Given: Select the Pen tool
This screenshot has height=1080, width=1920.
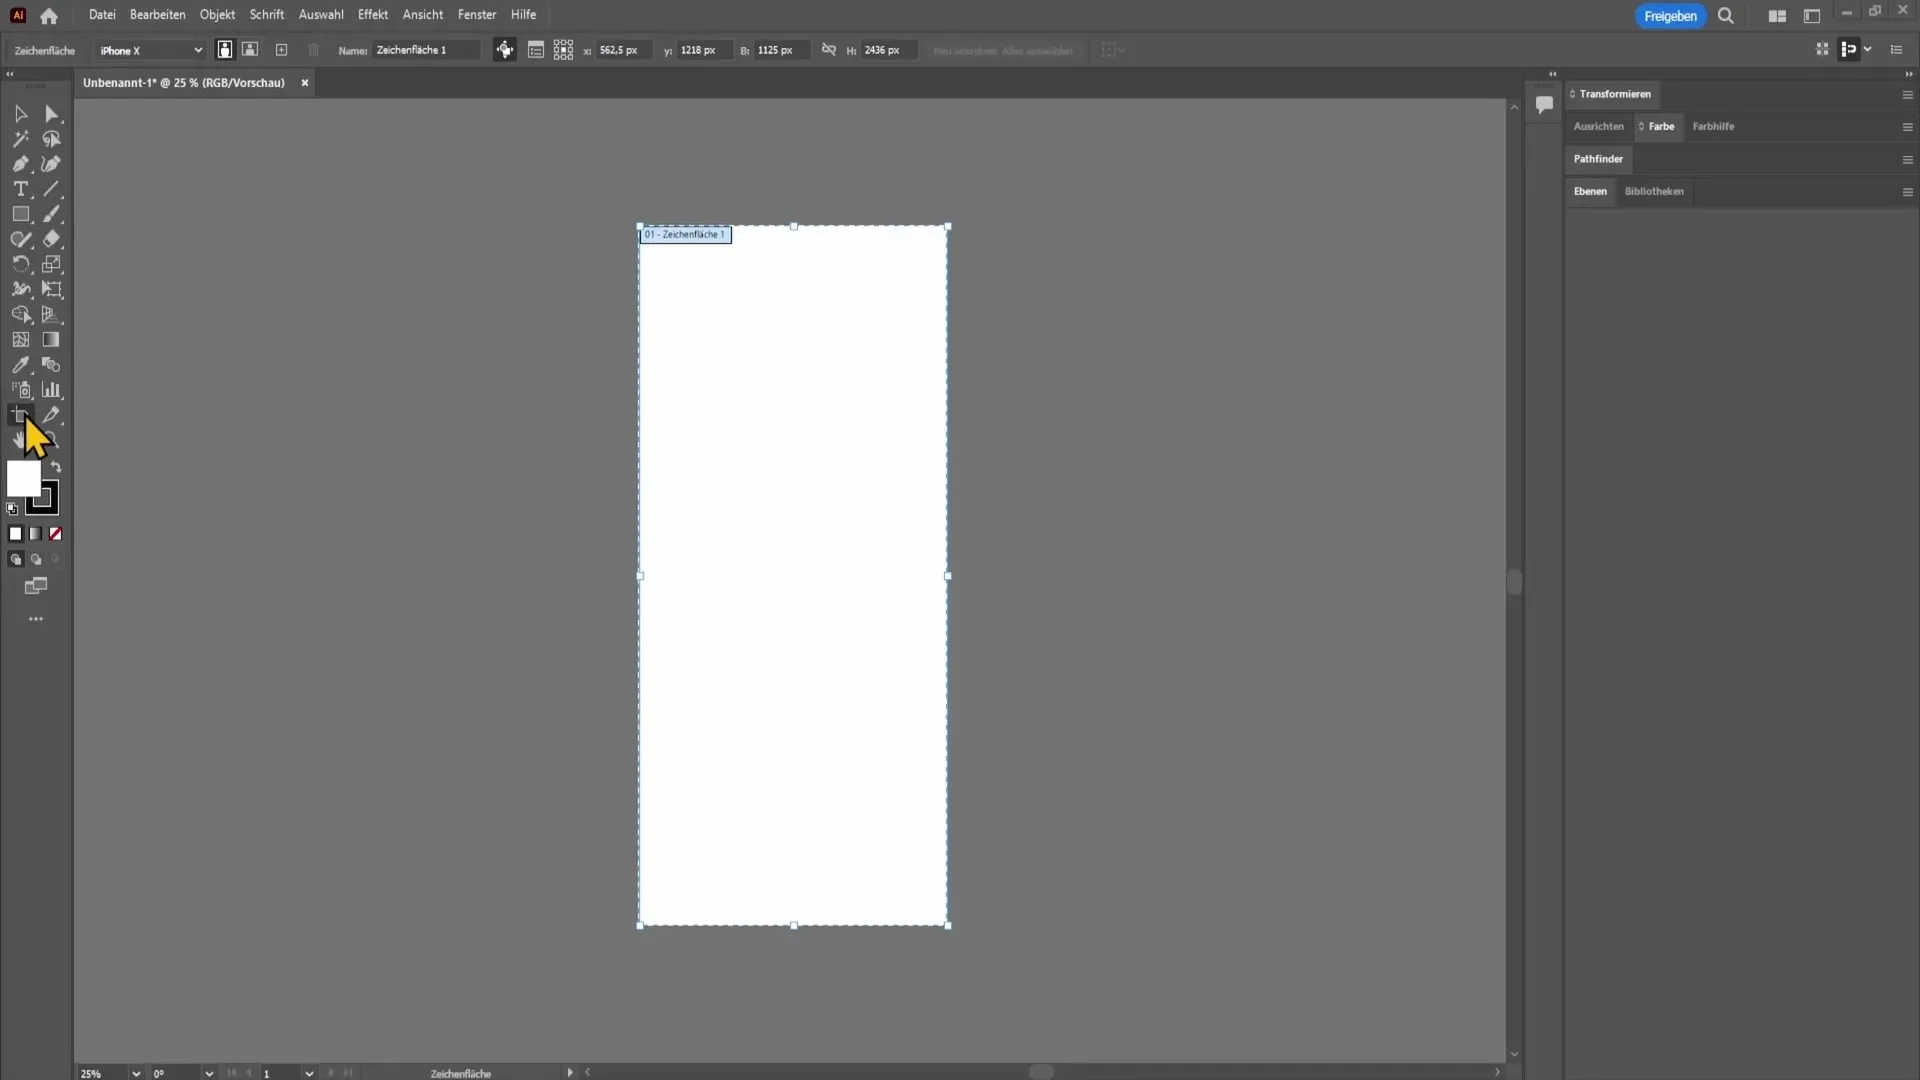Looking at the screenshot, I should coord(20,164).
